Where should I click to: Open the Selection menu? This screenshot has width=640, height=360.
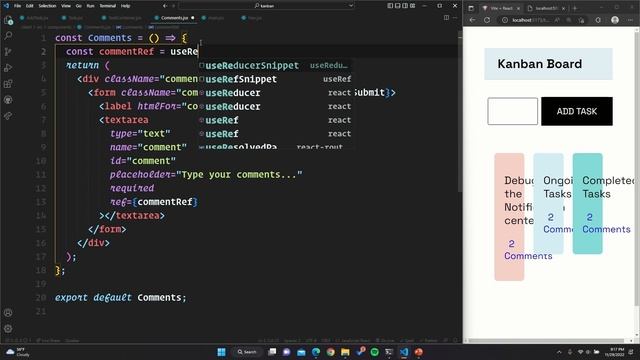click(47, 6)
